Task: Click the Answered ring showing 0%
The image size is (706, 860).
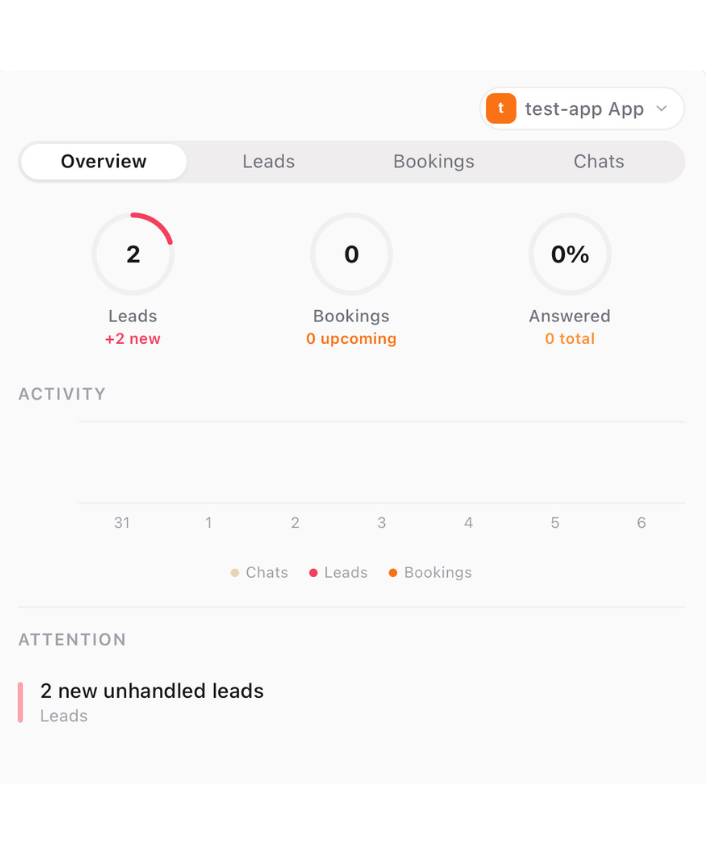Action: (x=570, y=254)
